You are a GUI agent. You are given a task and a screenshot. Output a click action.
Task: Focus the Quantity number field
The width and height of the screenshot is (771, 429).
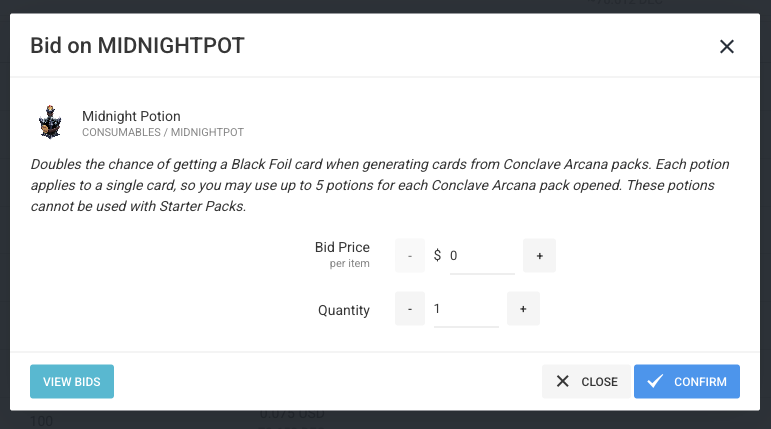(x=466, y=309)
